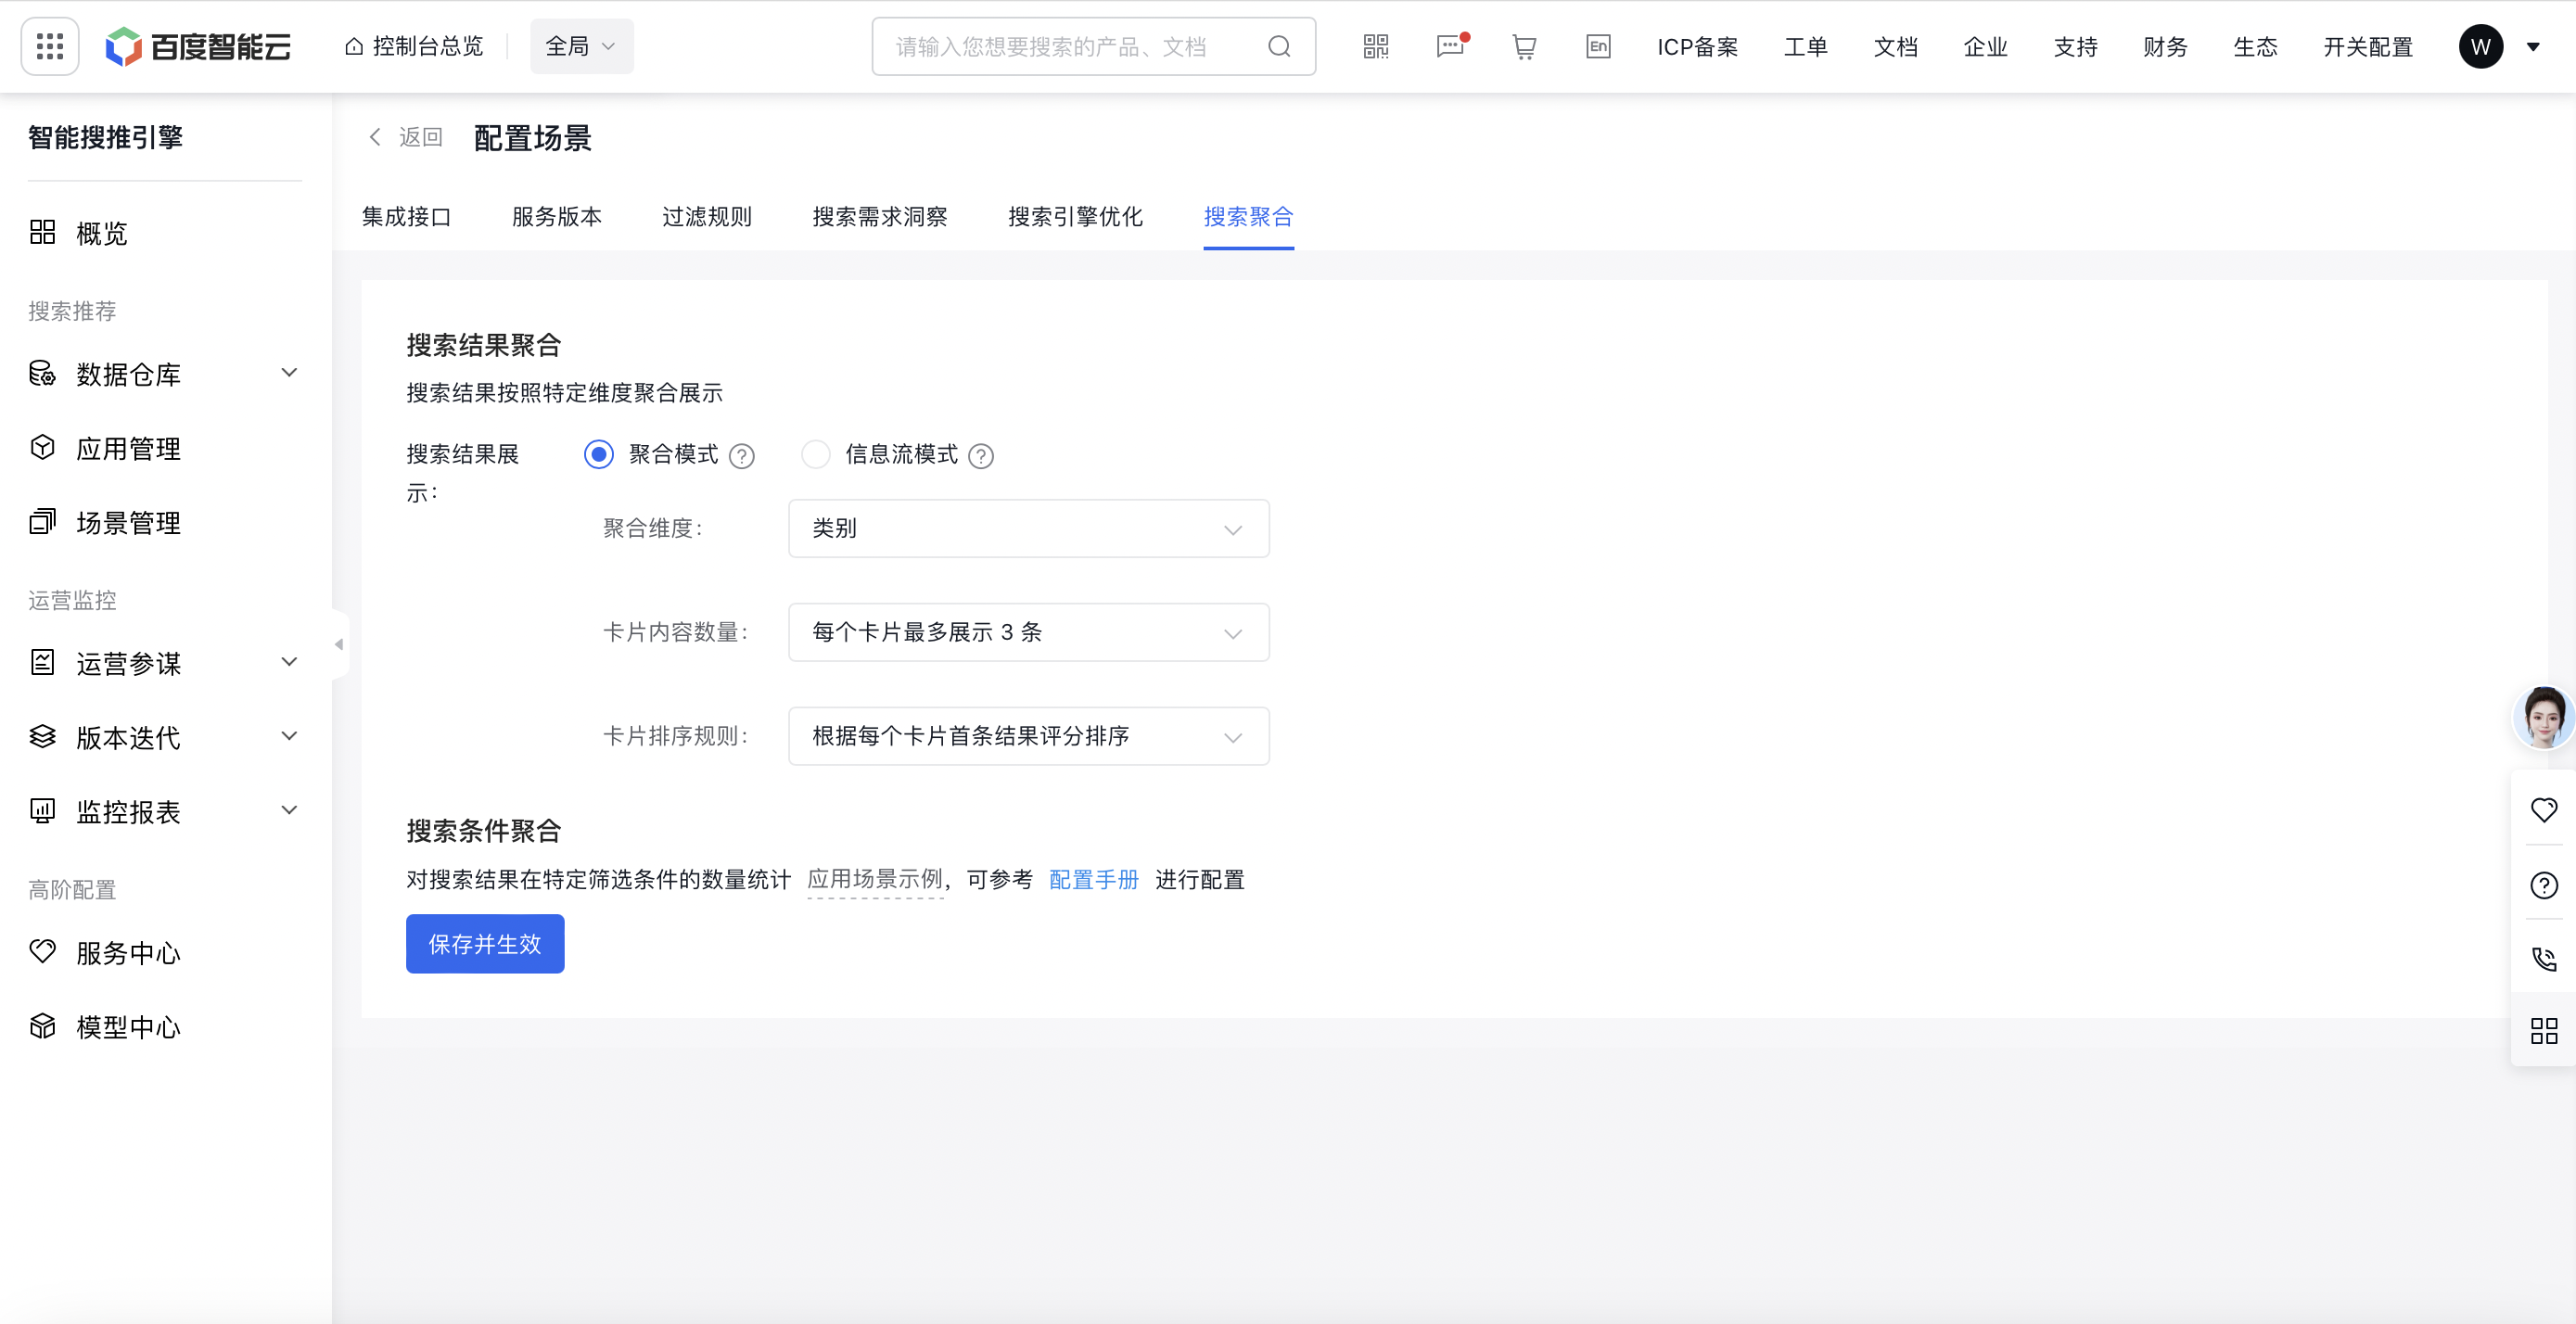Open the 配置手册 link
This screenshot has width=2576, height=1324.
click(x=1093, y=879)
